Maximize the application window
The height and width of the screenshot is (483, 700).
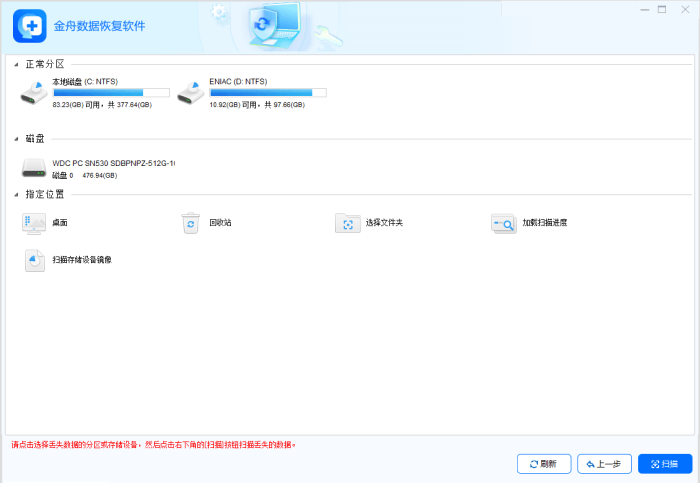(x=661, y=9)
